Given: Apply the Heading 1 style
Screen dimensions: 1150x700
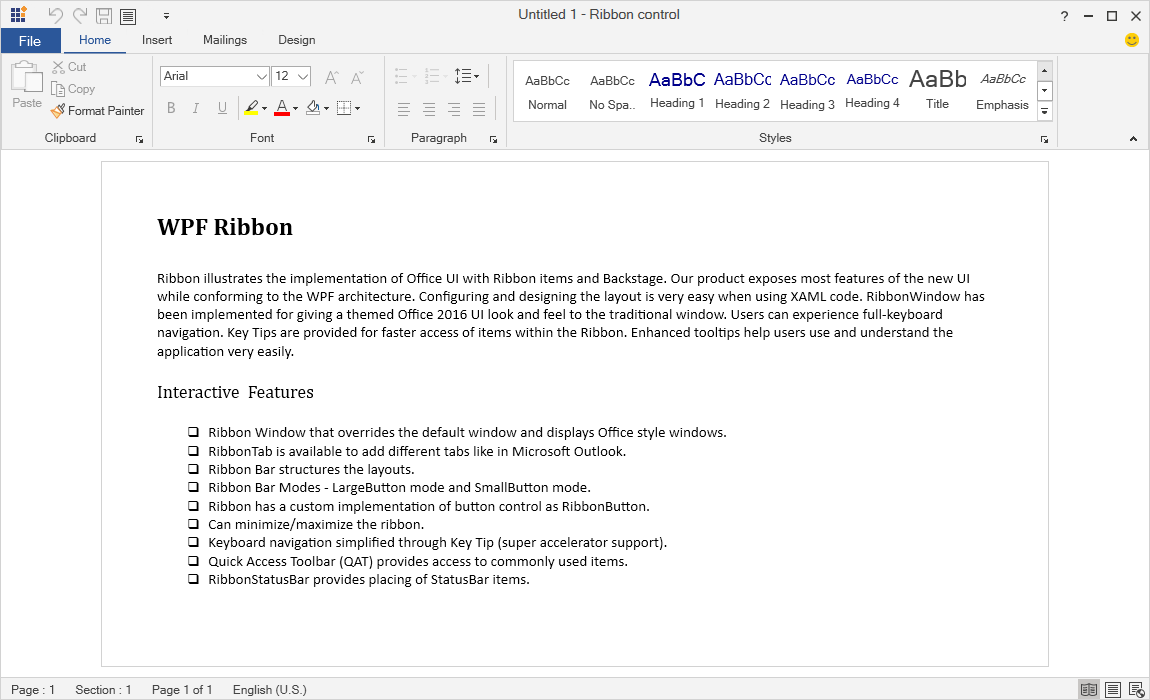Looking at the screenshot, I should point(676,88).
